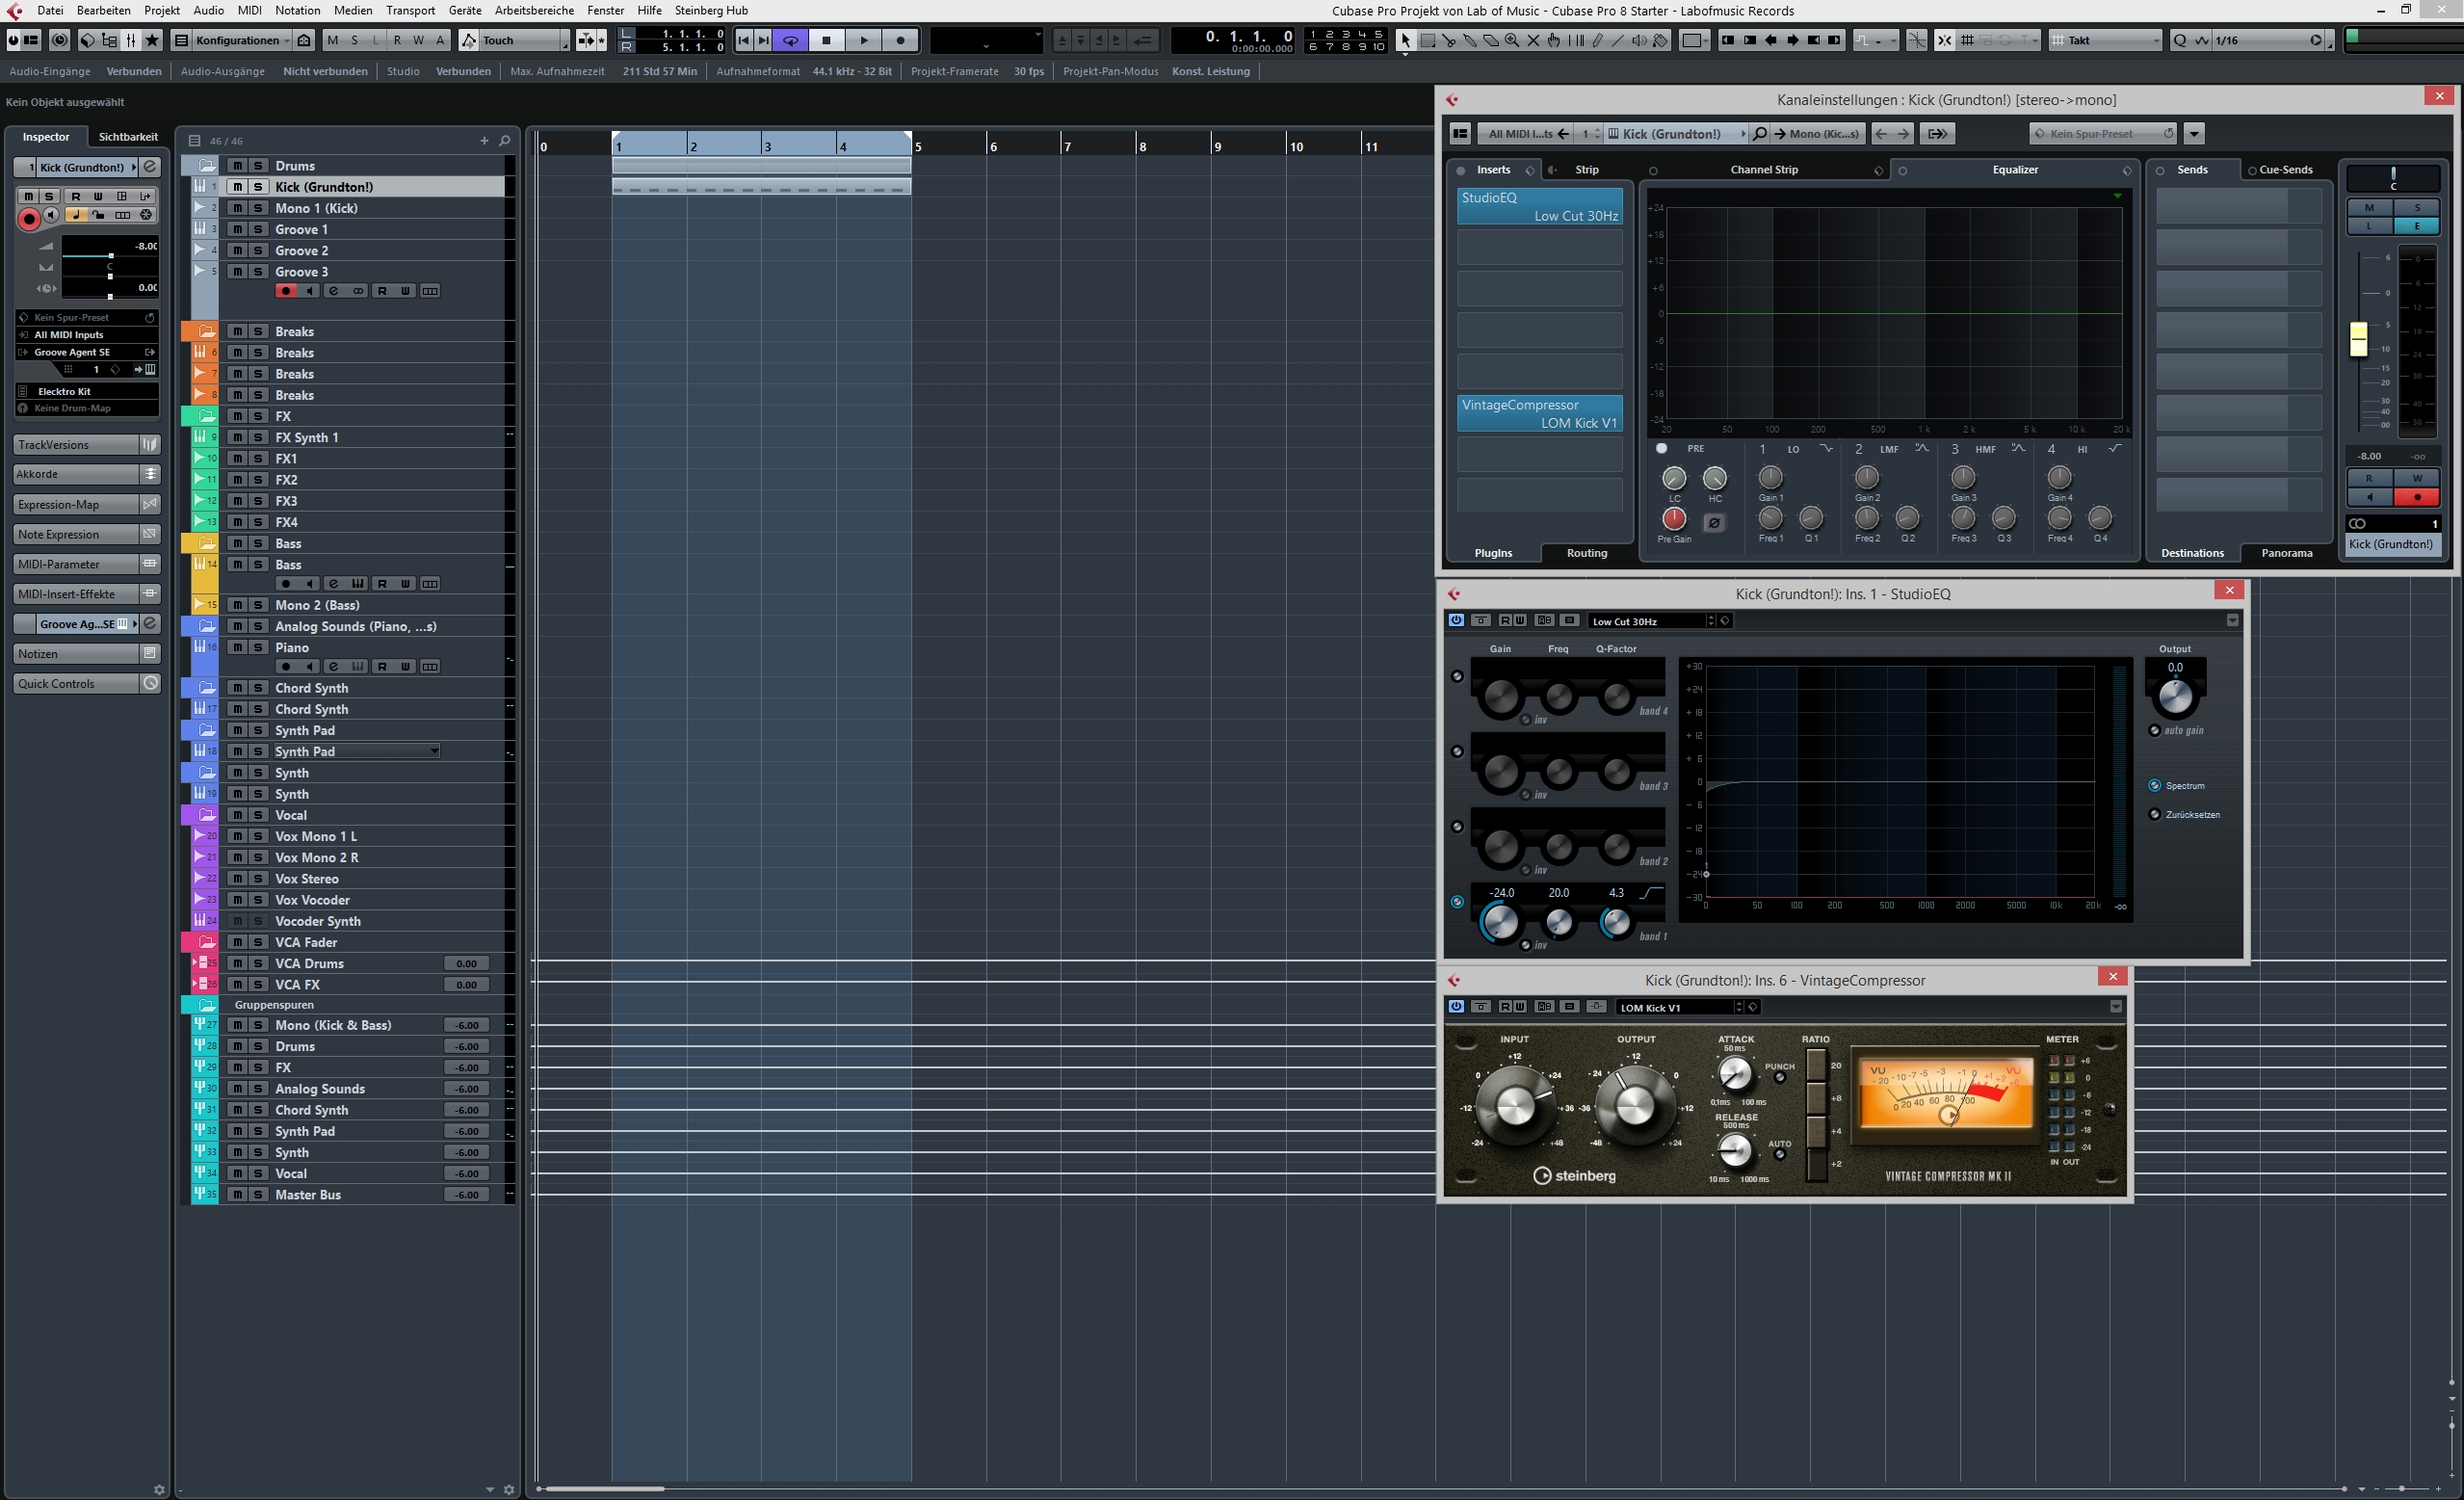Open the MixConsole mixer icon
2464x1500 pixels.
click(x=130, y=40)
